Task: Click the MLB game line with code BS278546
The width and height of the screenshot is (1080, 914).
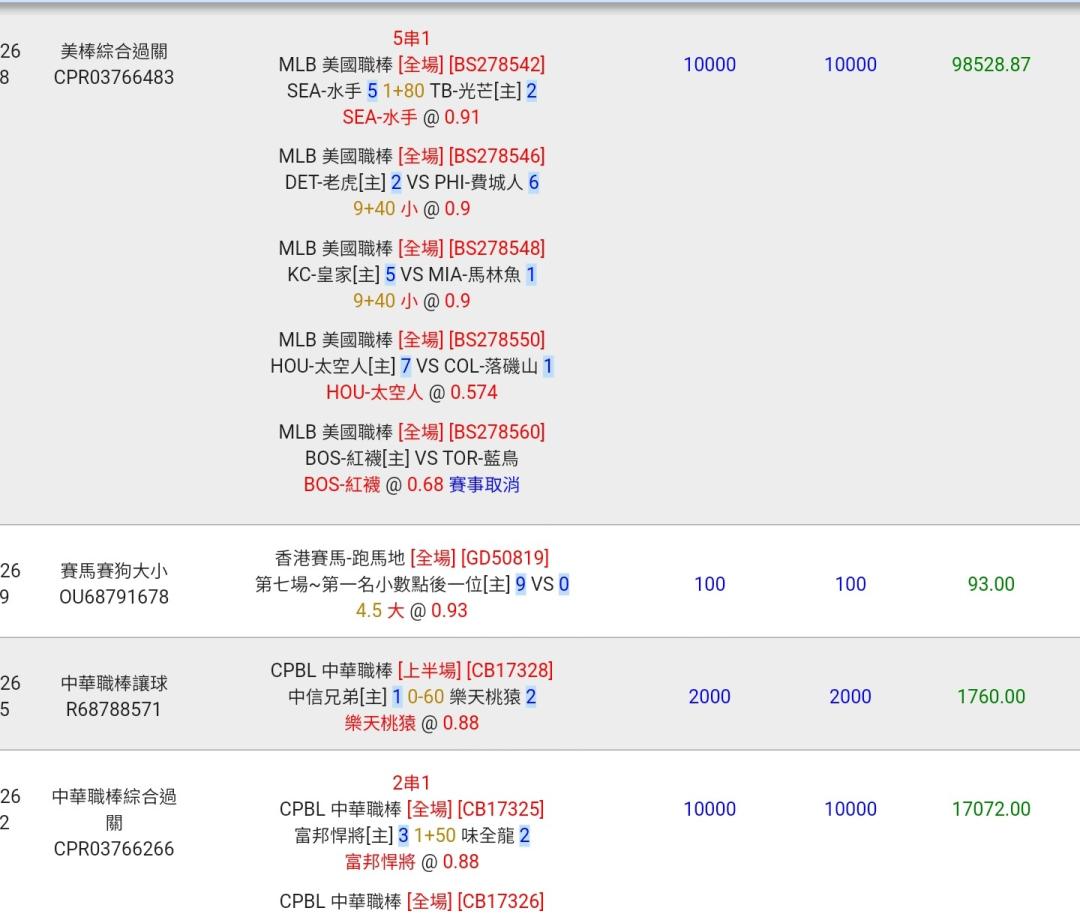Action: pyautogui.click(x=411, y=156)
